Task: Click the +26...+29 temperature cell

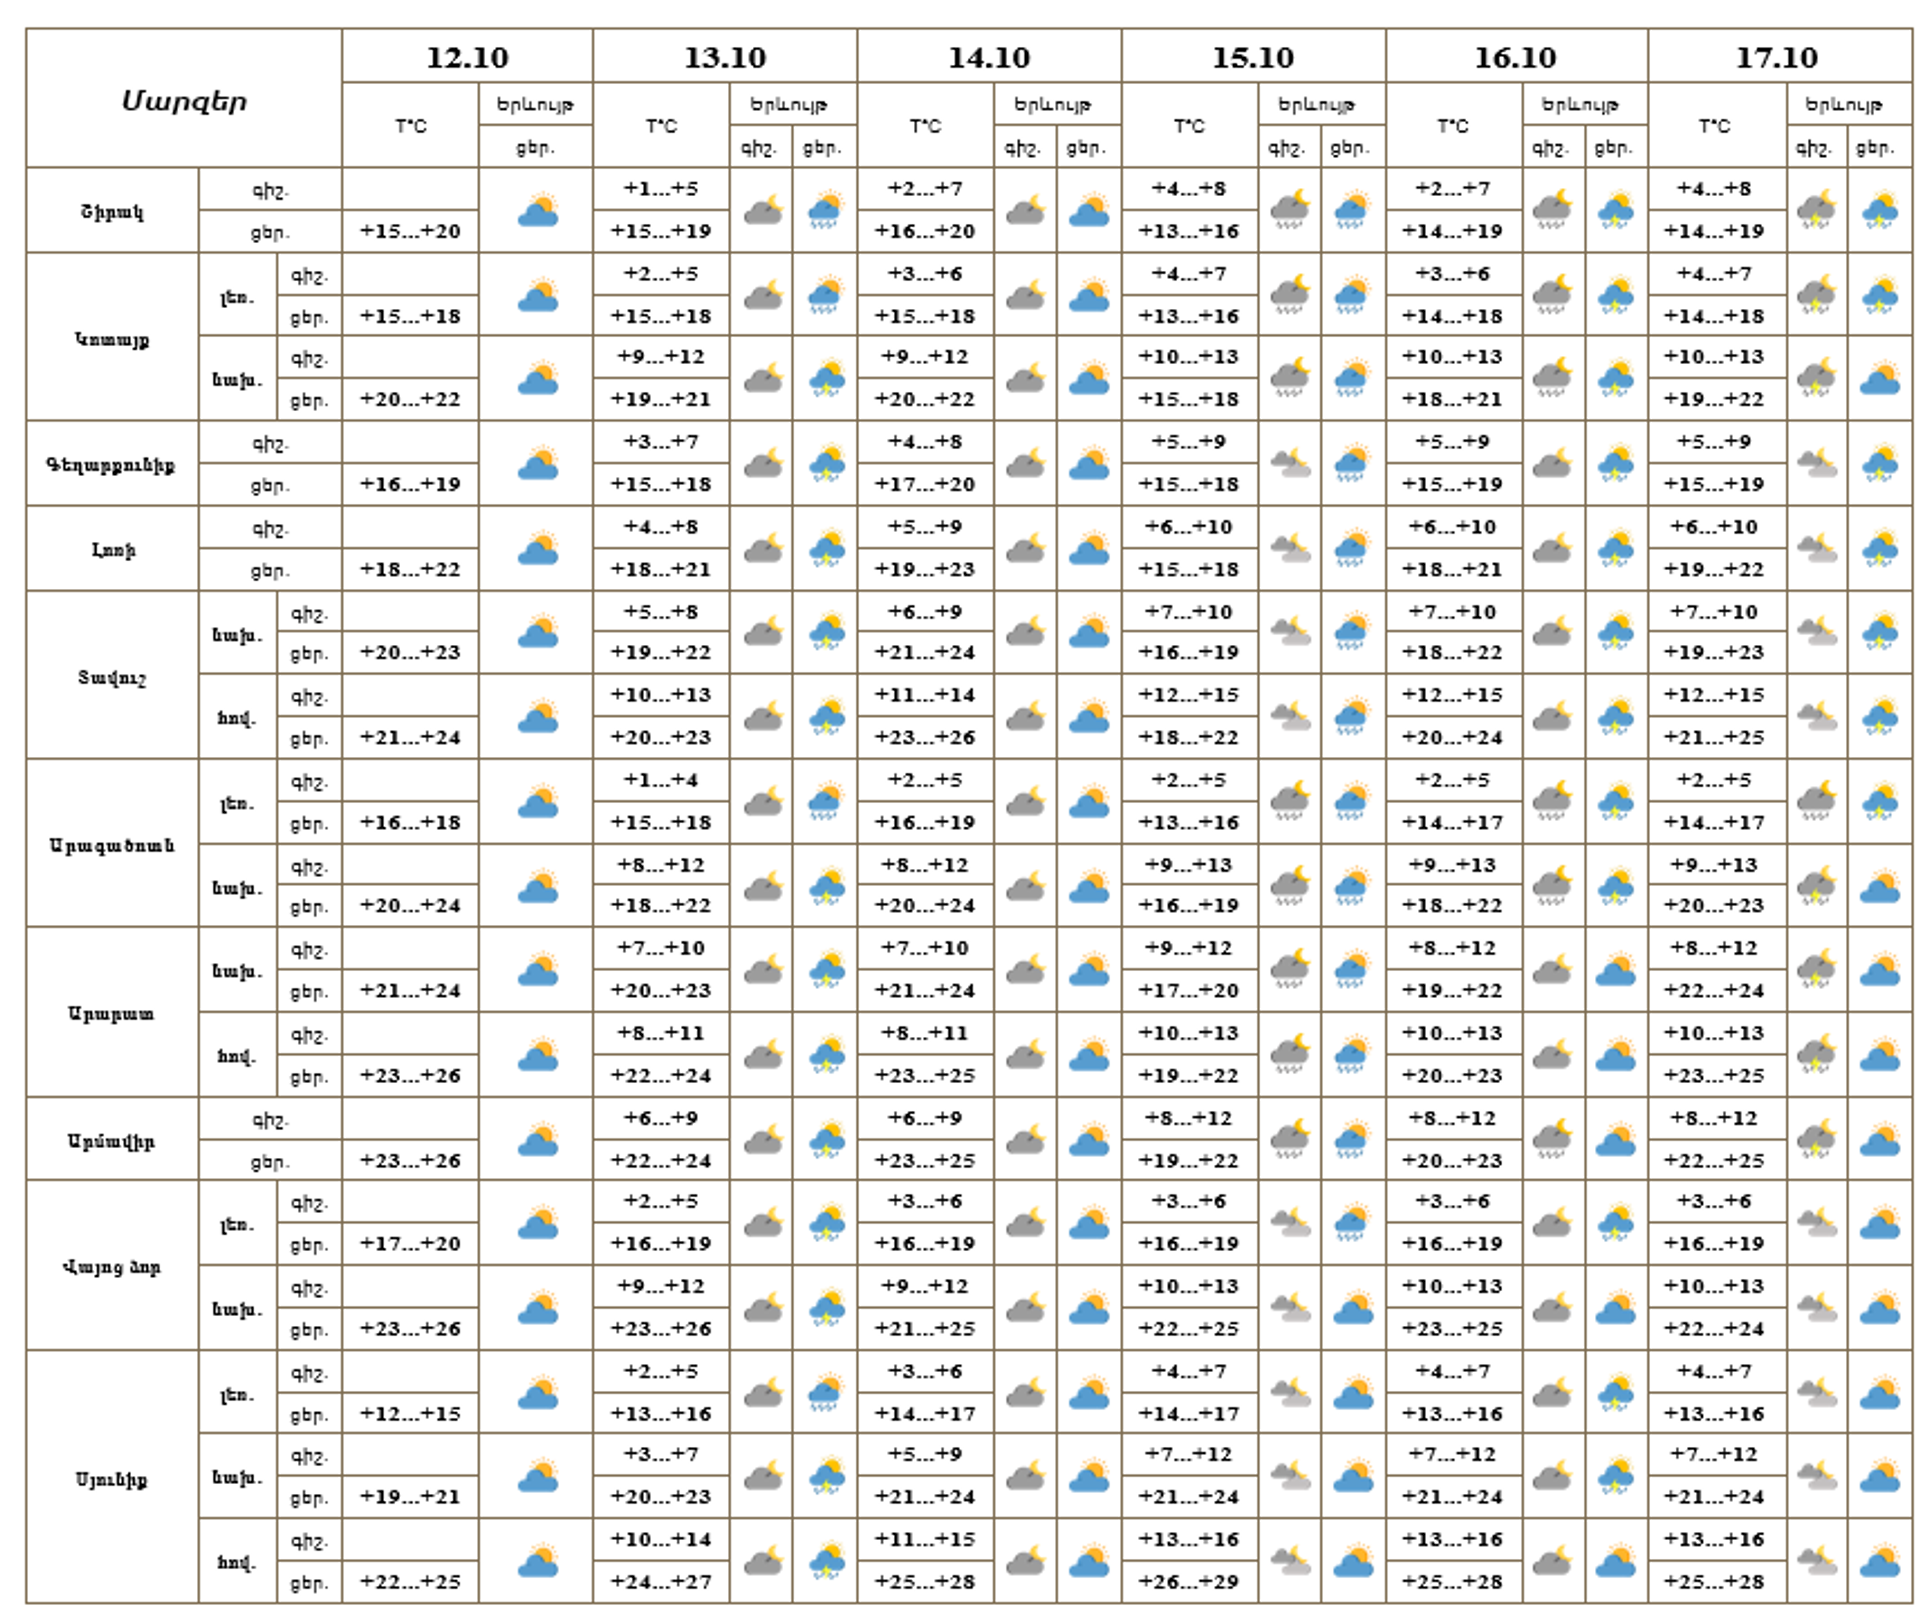Action: pyautogui.click(x=1189, y=1582)
